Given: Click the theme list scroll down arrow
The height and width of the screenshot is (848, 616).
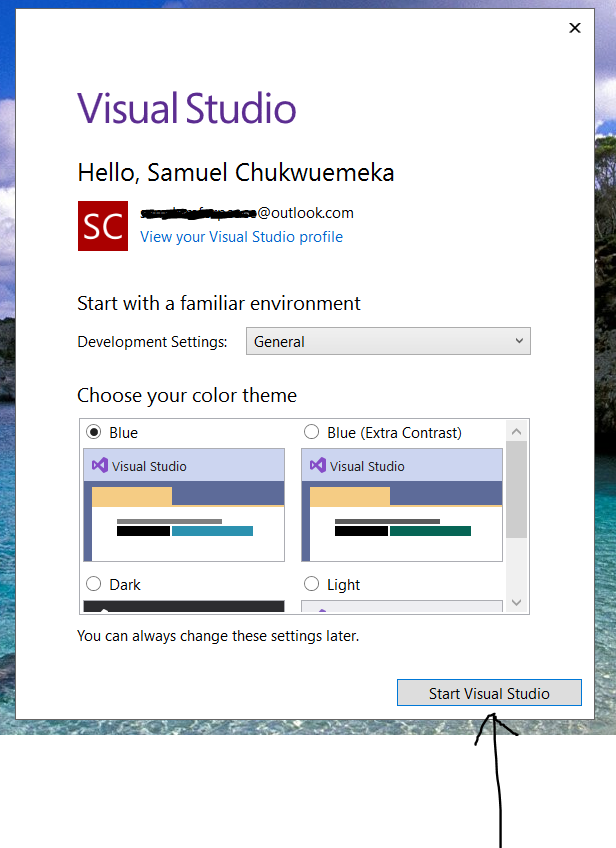Looking at the screenshot, I should [x=516, y=602].
